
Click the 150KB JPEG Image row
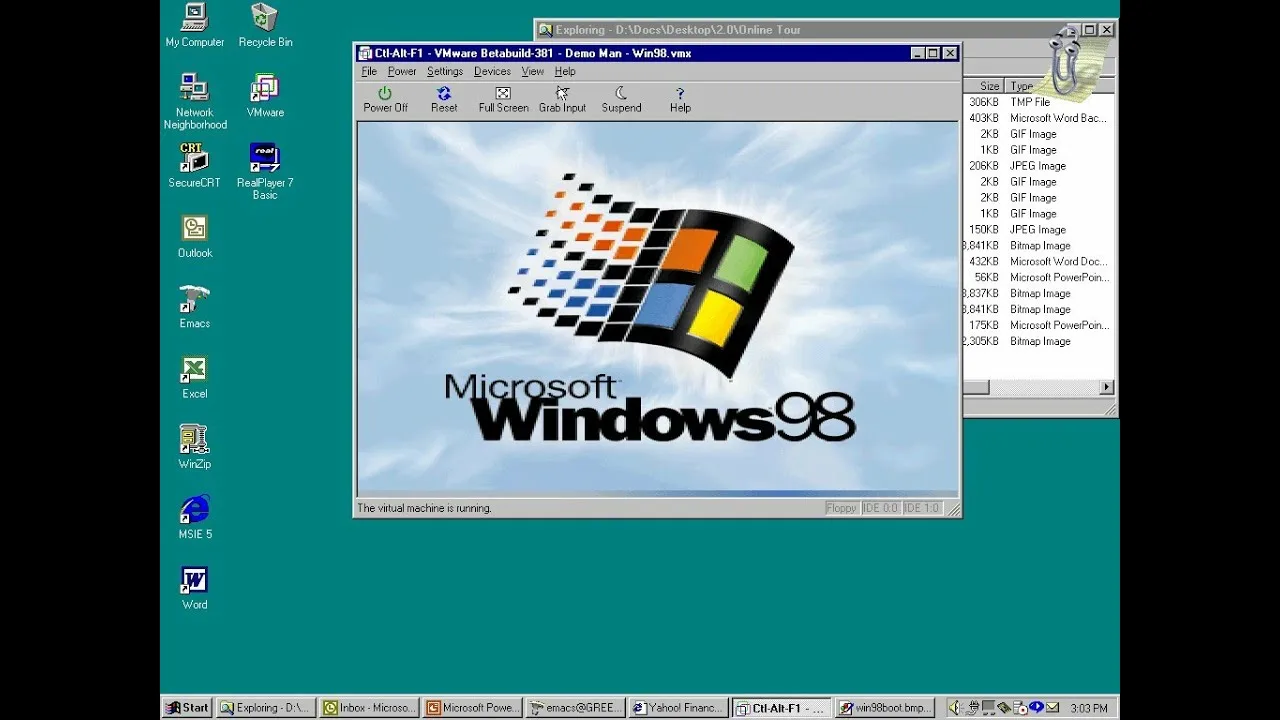click(x=1038, y=230)
